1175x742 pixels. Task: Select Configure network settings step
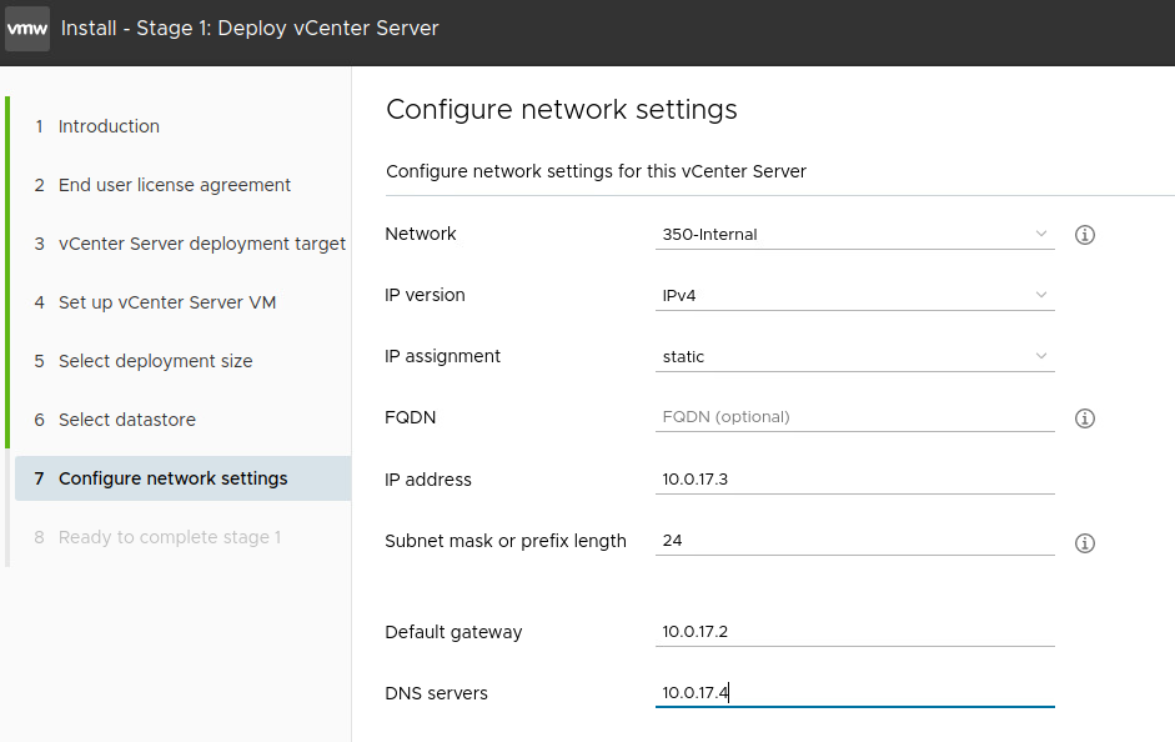(x=172, y=478)
